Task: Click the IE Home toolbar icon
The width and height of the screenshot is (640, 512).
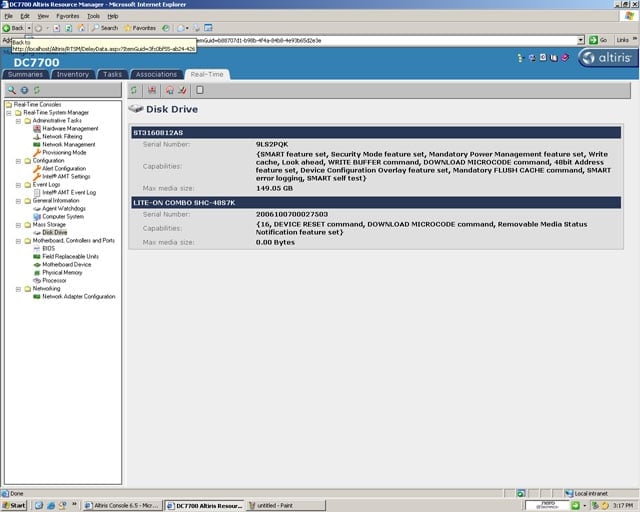Action: click(81, 28)
